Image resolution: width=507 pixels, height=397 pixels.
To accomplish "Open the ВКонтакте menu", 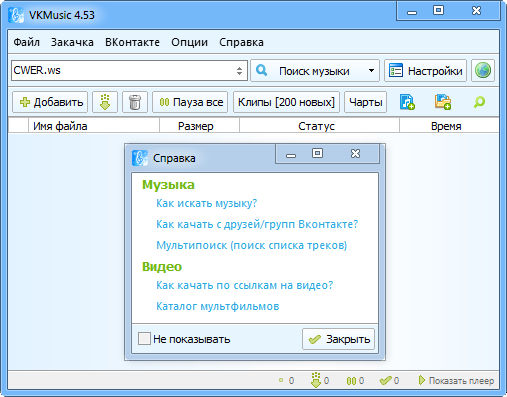I will 132,42.
